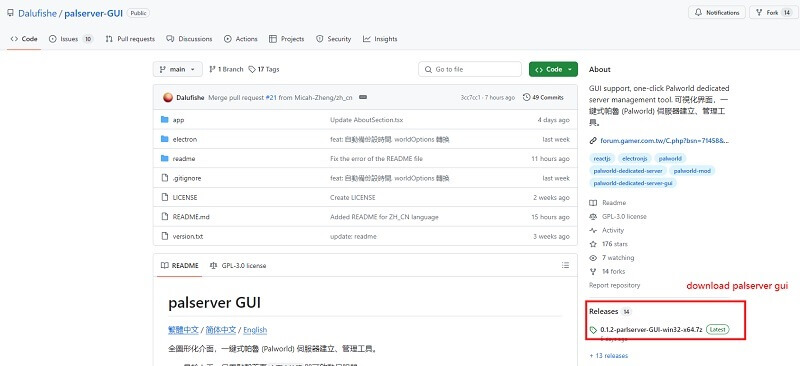
Task: Open the electron folder
Action: click(185, 139)
